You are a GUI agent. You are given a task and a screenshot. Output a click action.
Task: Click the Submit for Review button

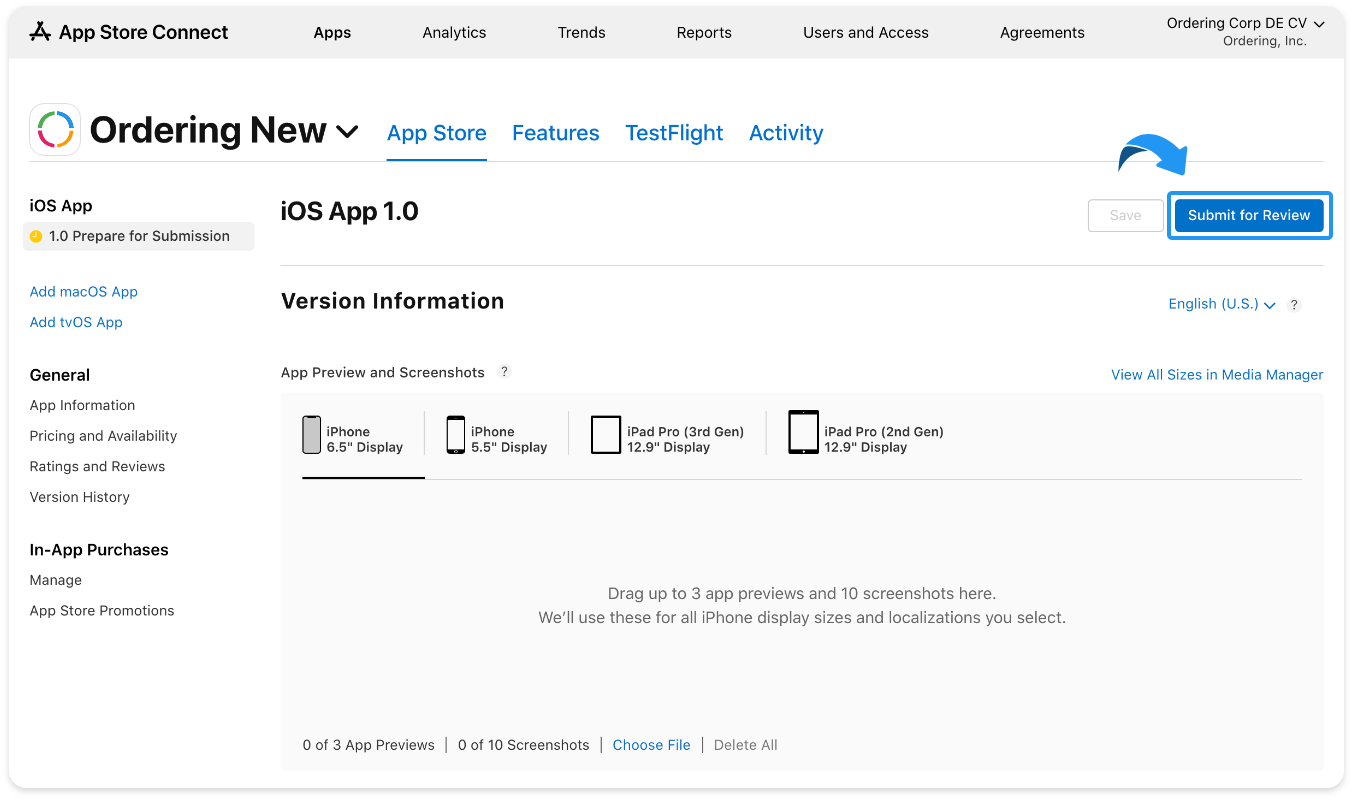pos(1249,215)
